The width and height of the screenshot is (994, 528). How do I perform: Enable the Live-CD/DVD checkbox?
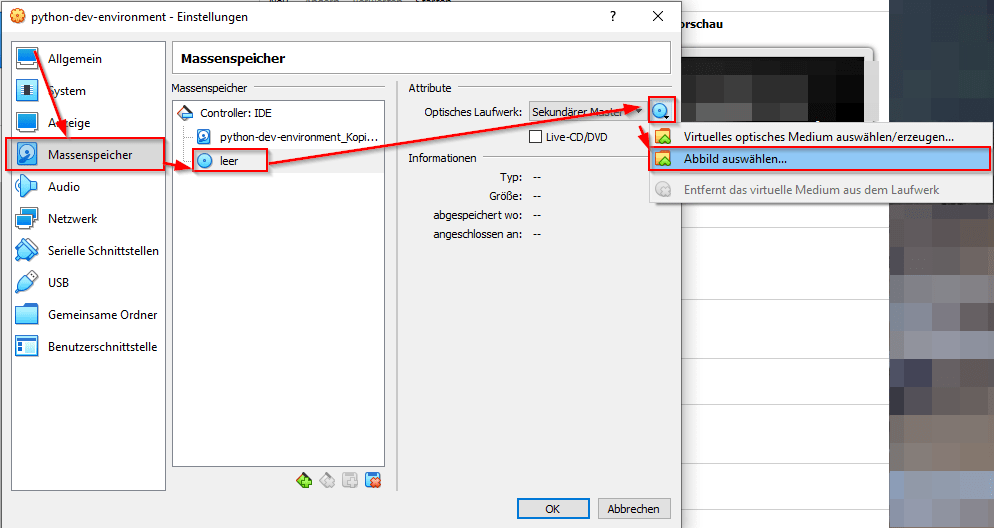(x=536, y=136)
